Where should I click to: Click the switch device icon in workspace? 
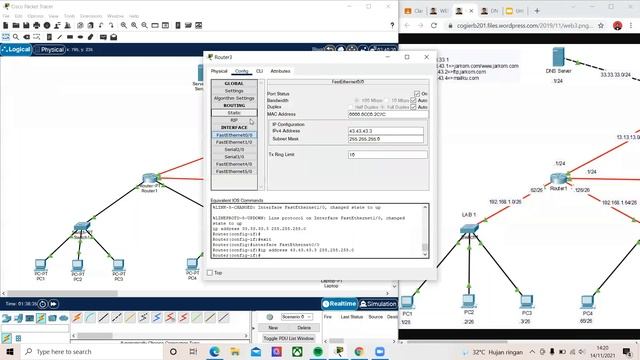tap(82, 226)
